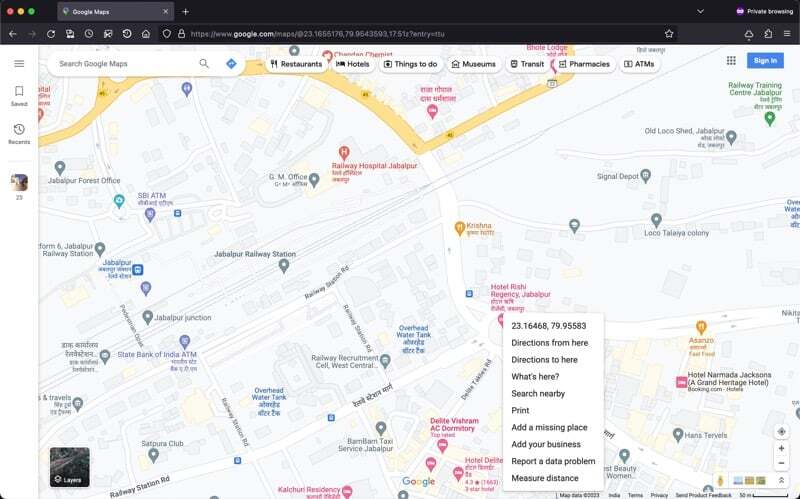Select the ATMs category chip
The width and height of the screenshot is (800, 499).
pyautogui.click(x=639, y=64)
